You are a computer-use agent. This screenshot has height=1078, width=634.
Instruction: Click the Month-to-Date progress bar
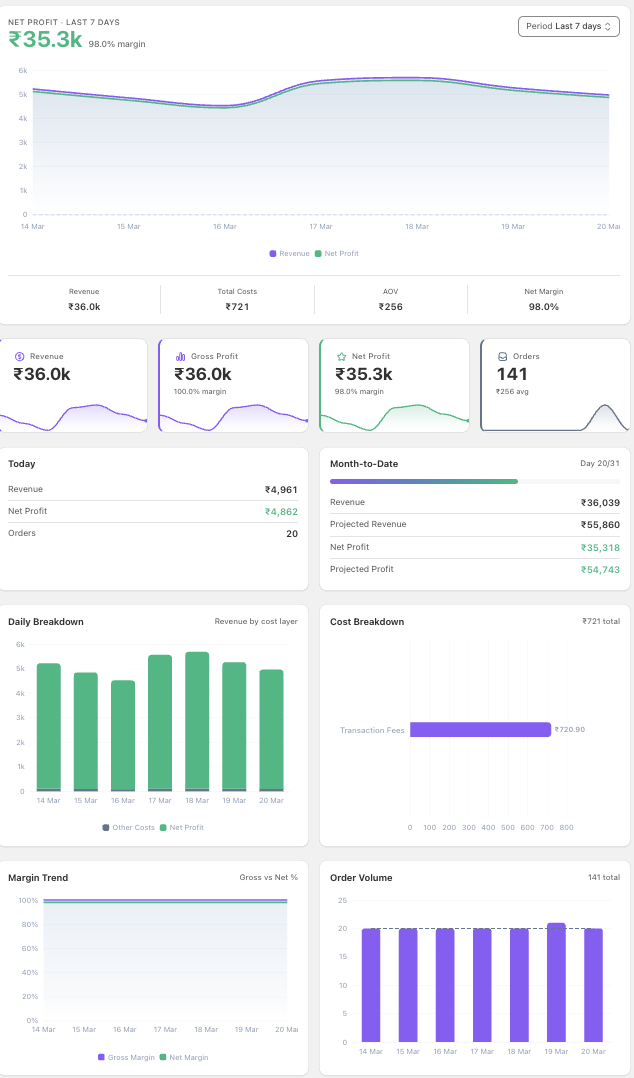tap(474, 481)
